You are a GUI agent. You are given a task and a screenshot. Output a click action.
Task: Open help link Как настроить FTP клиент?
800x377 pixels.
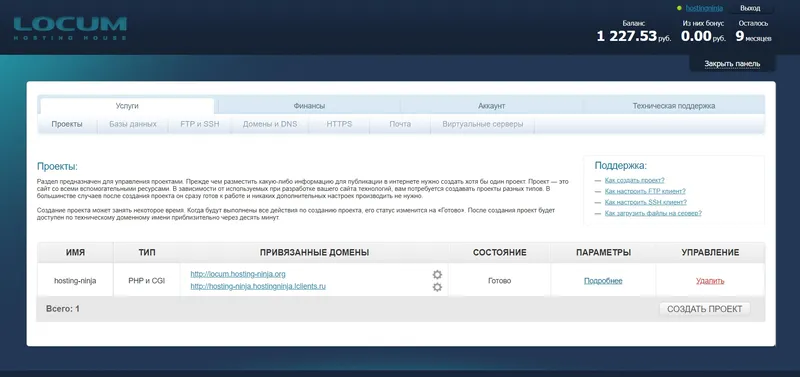pyautogui.click(x=645, y=191)
